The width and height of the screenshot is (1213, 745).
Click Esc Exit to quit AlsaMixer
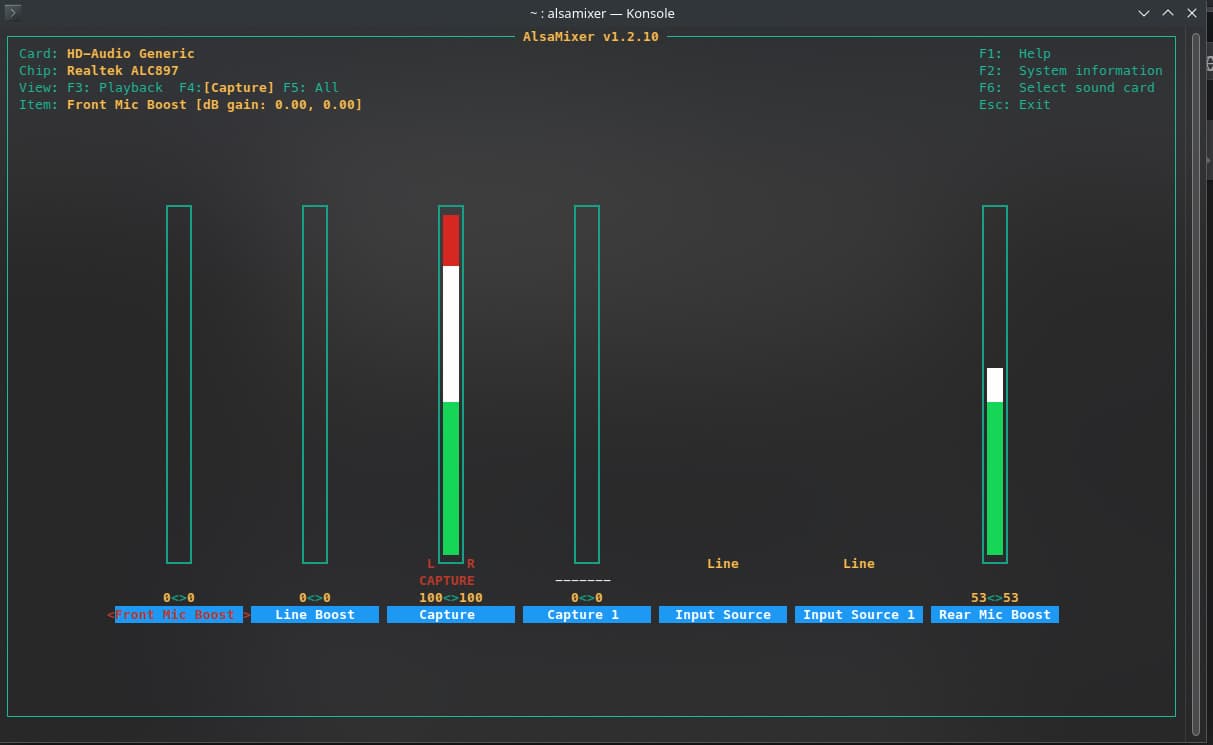pyautogui.click(x=1014, y=105)
